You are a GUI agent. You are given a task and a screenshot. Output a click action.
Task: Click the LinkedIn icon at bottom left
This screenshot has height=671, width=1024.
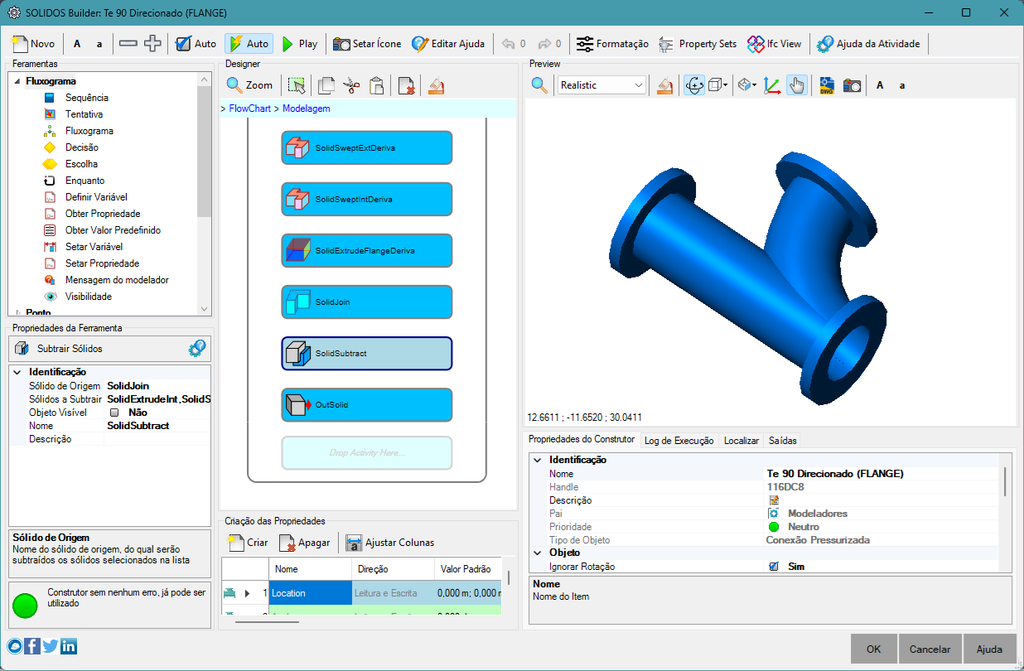tap(69, 646)
